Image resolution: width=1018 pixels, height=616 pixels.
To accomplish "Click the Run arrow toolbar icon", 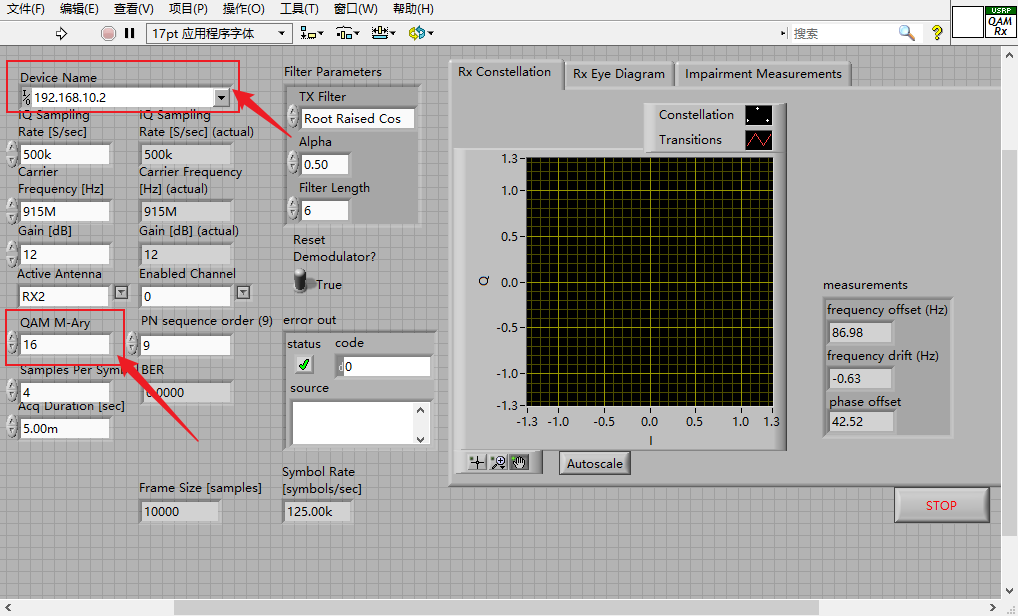I will coord(61,33).
